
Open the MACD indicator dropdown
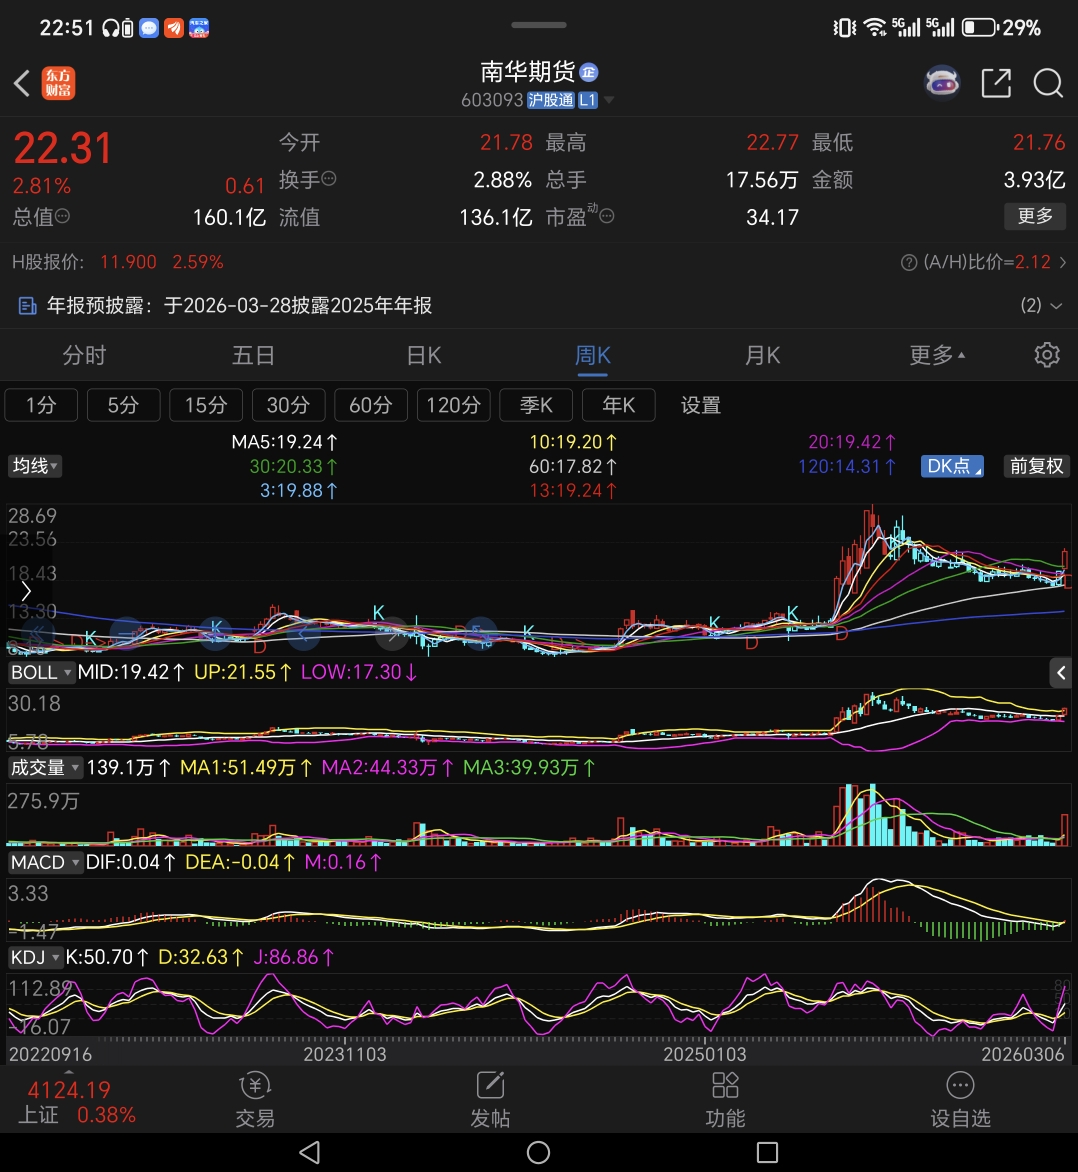click(45, 862)
